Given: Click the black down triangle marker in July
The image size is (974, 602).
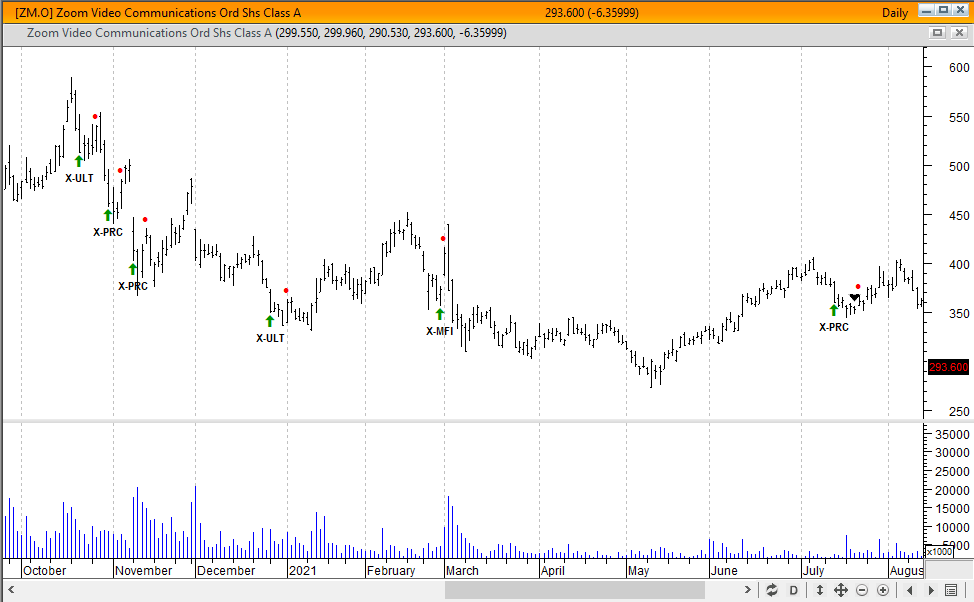Looking at the screenshot, I should tap(854, 298).
